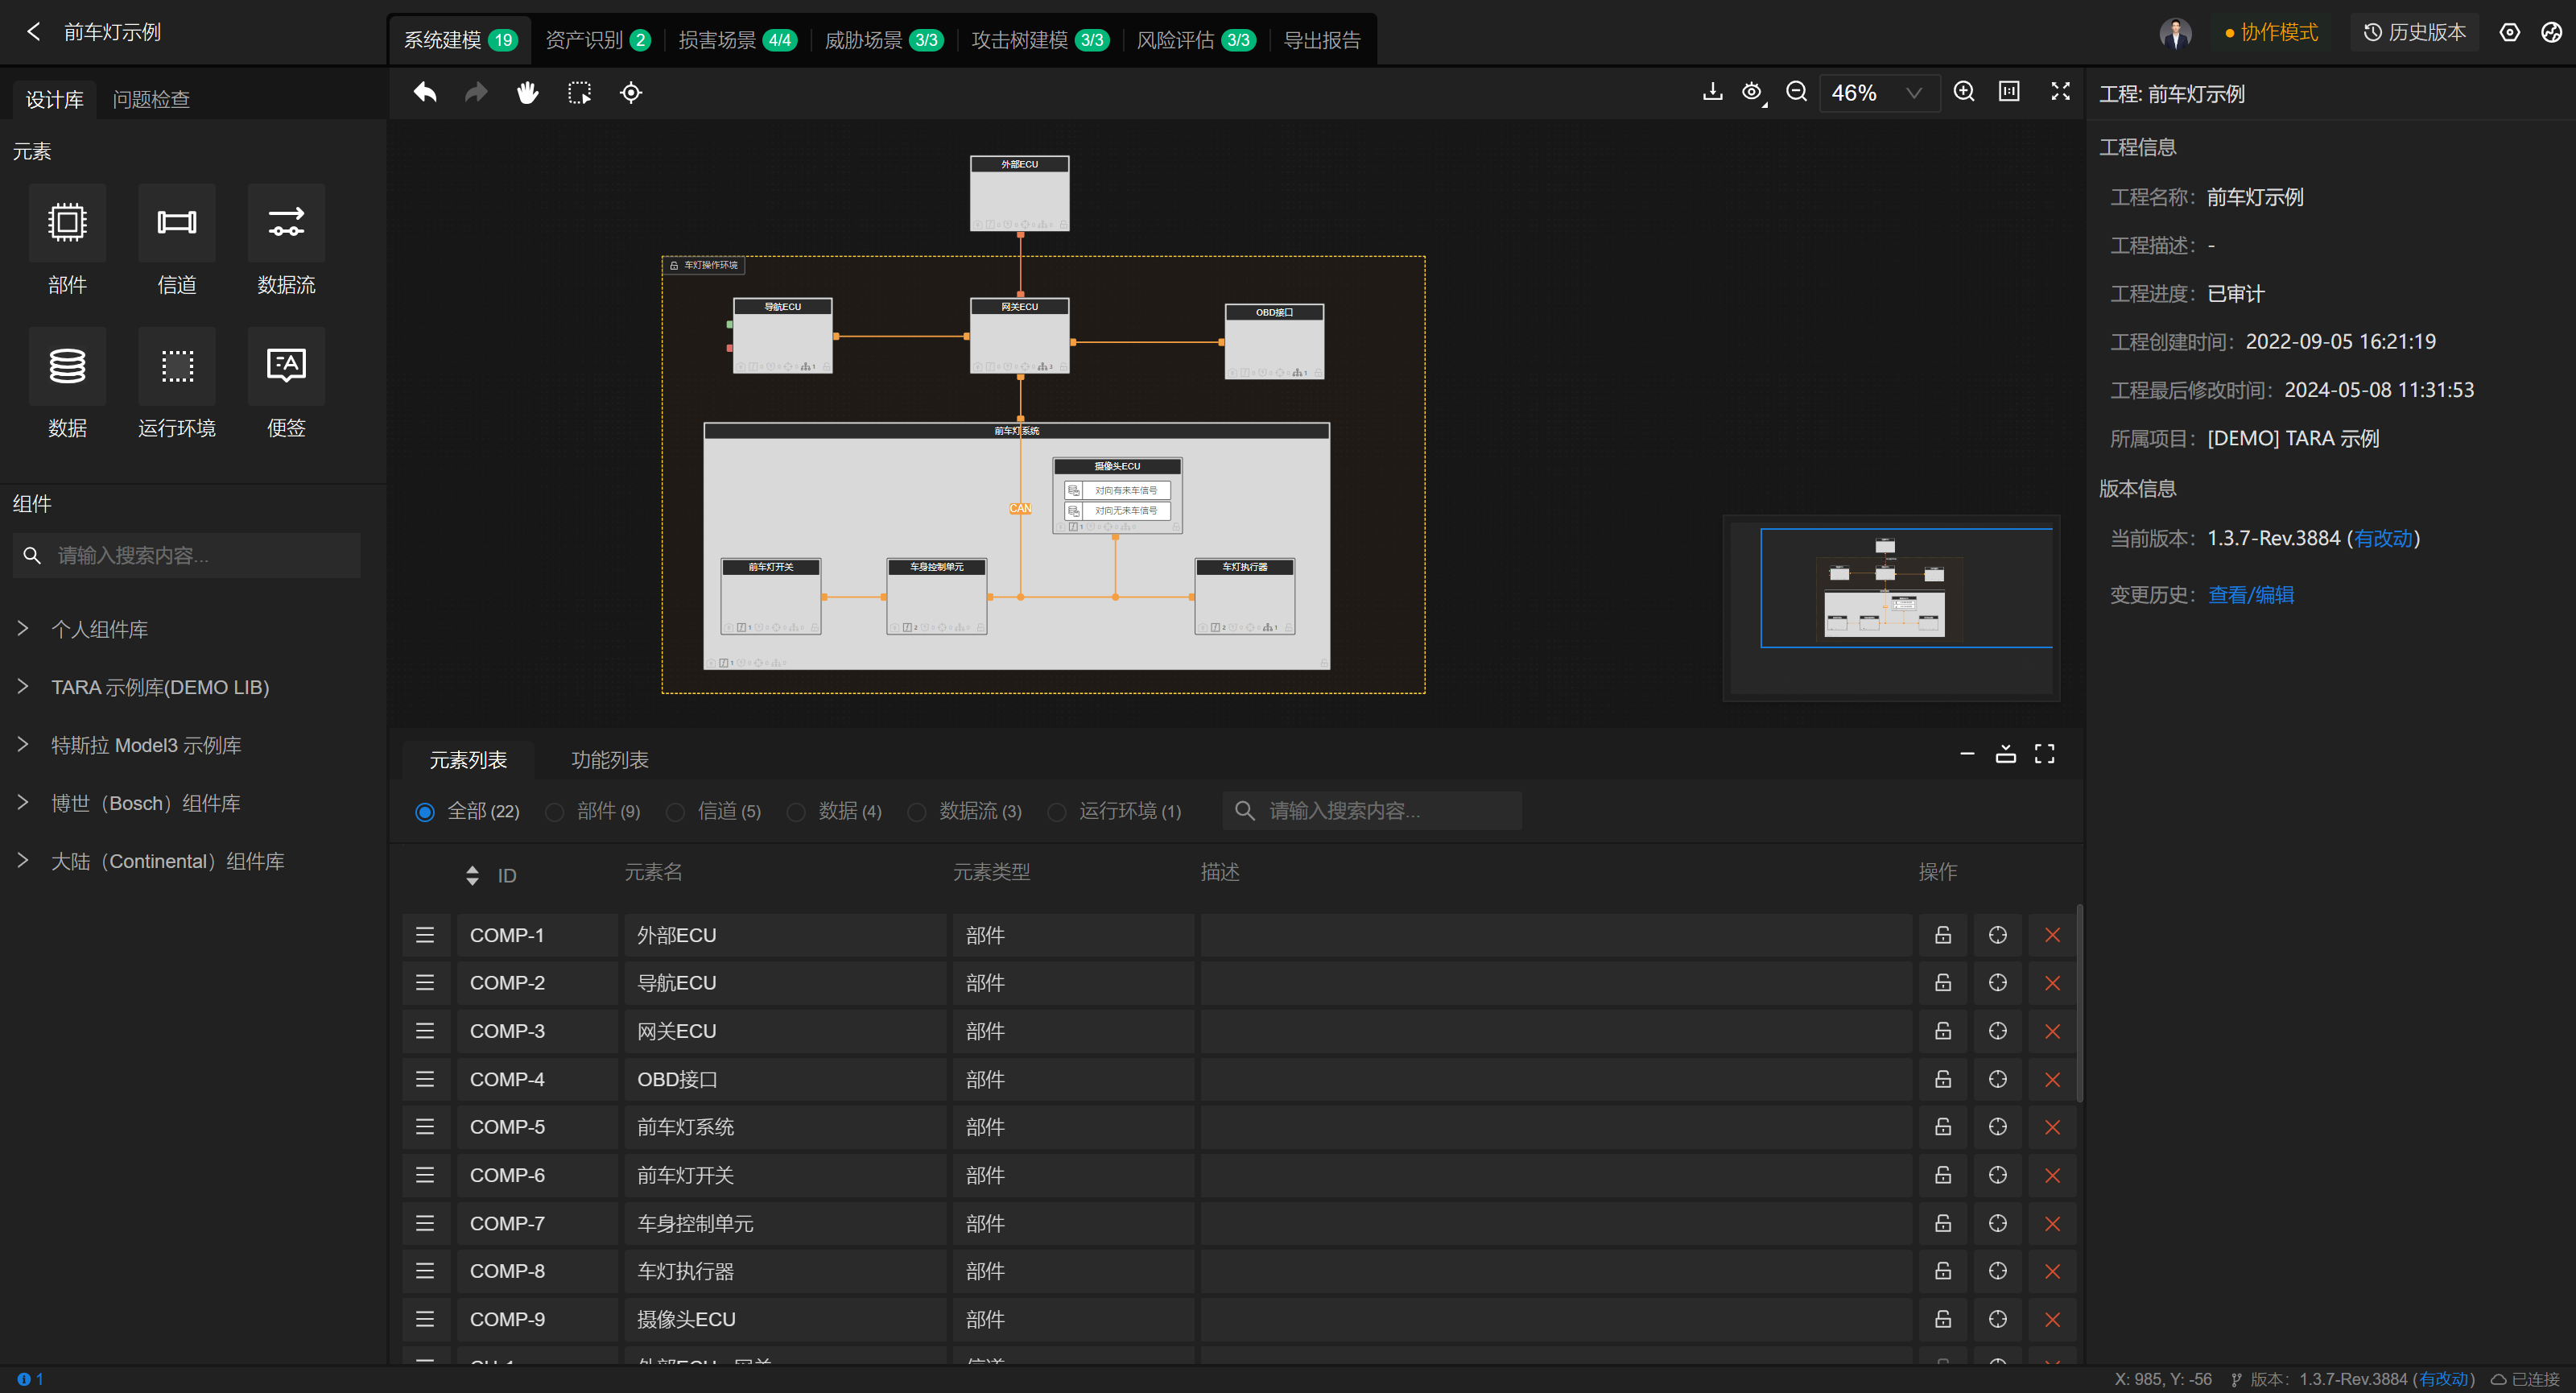Choose the 数据 element icon
Viewport: 2576px width, 1393px height.
tap(67, 365)
